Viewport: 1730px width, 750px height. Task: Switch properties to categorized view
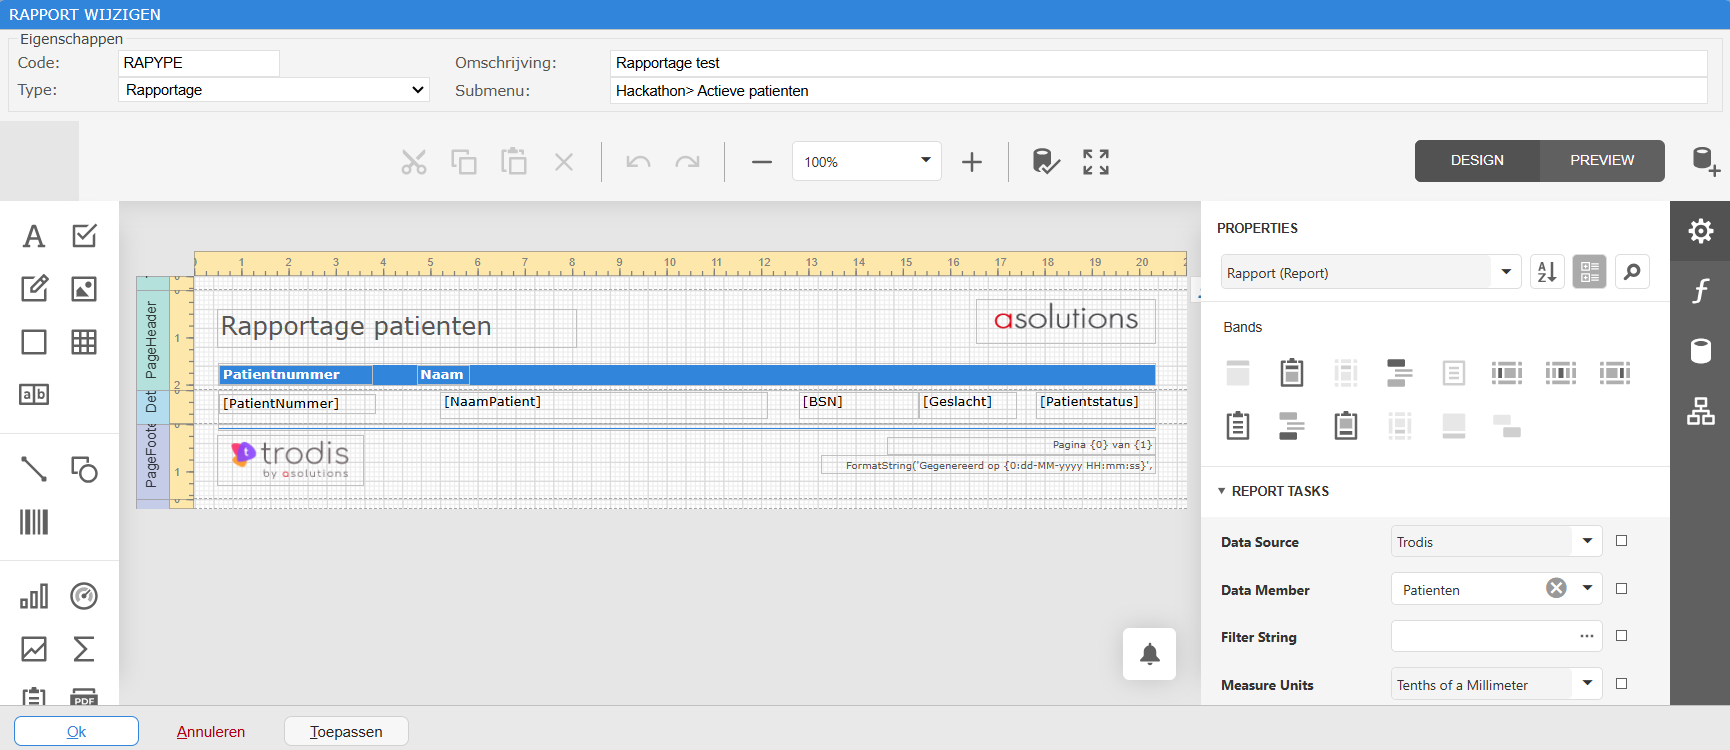(1589, 272)
